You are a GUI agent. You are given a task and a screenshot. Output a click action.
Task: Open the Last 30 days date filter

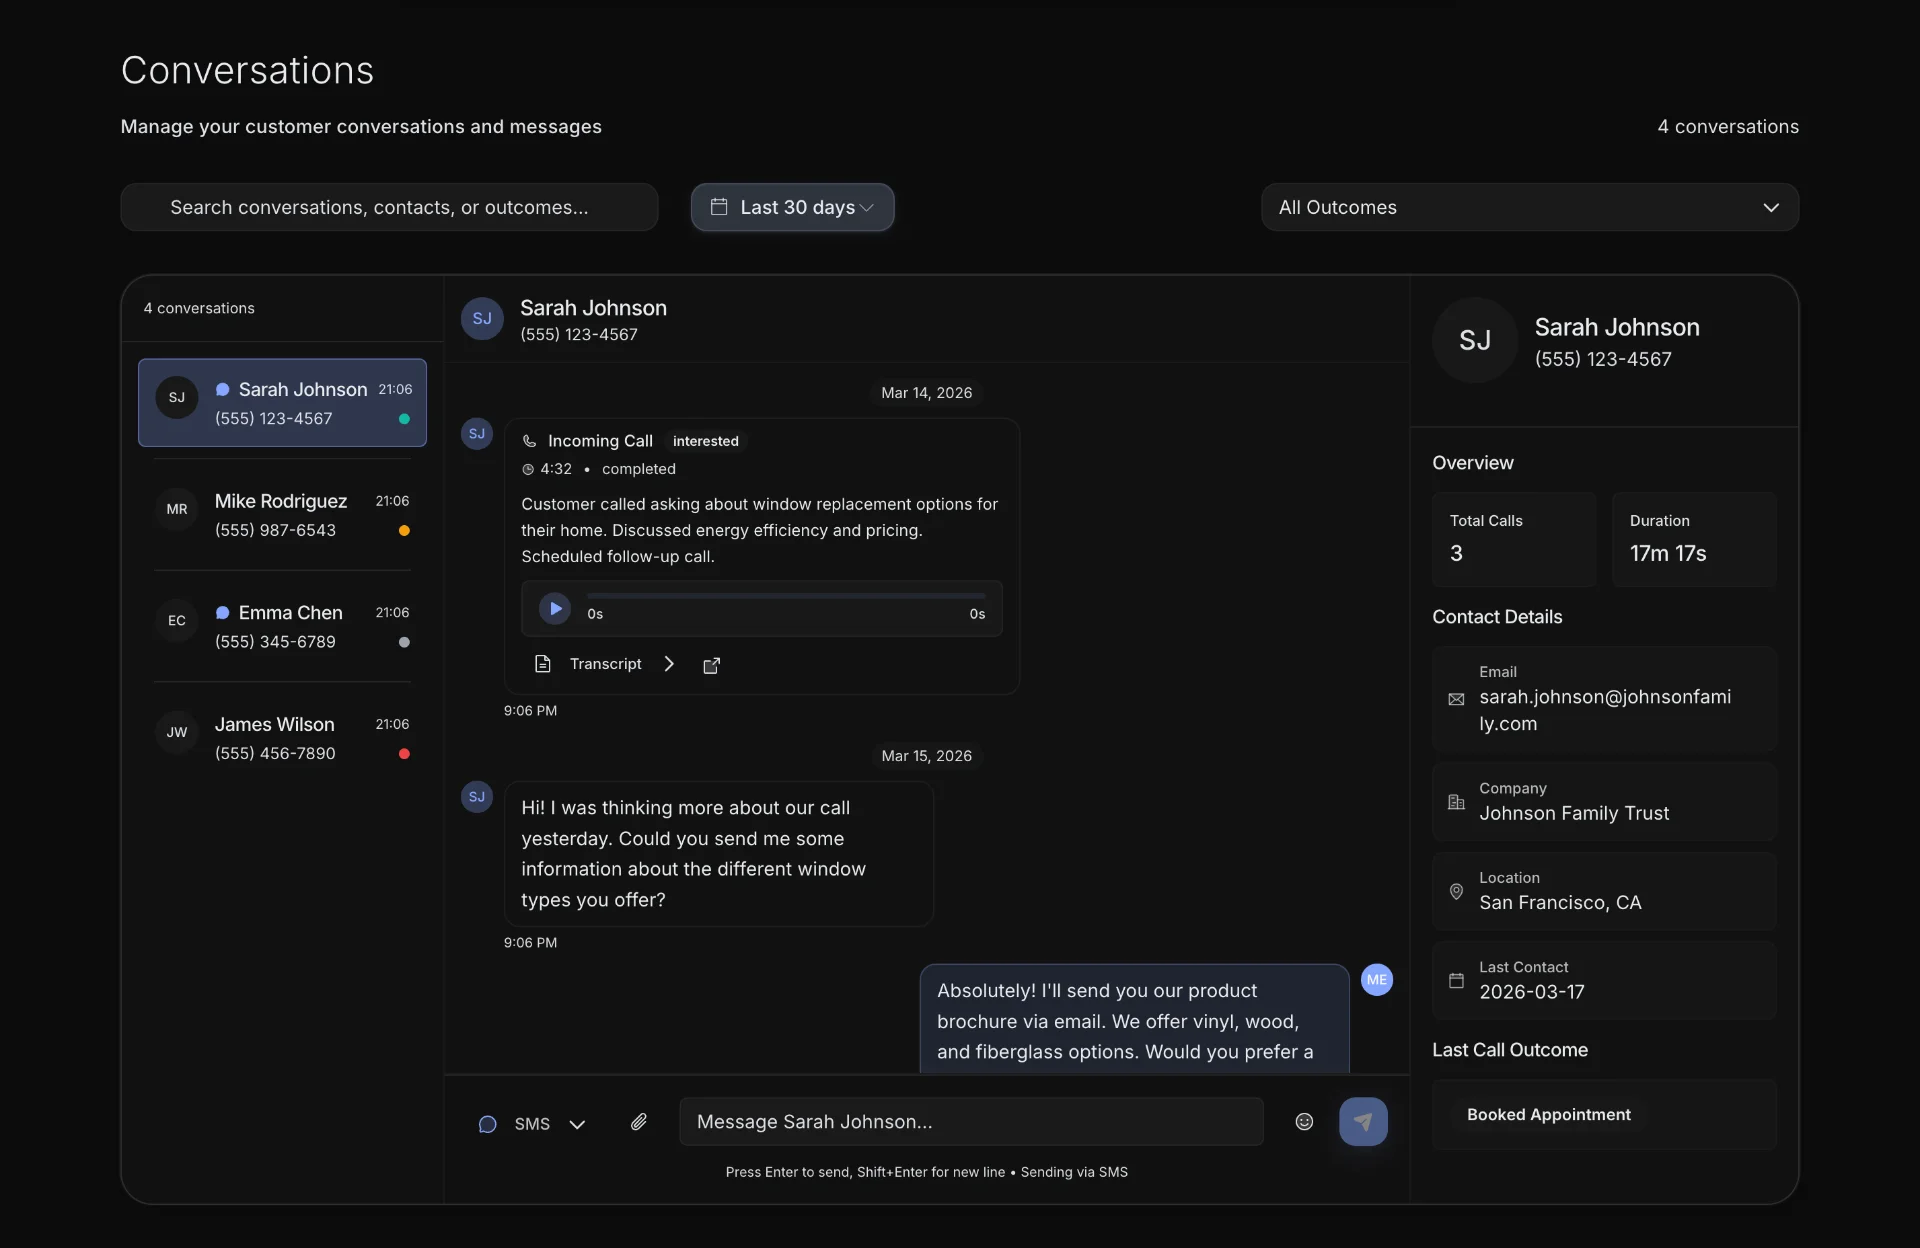click(792, 207)
